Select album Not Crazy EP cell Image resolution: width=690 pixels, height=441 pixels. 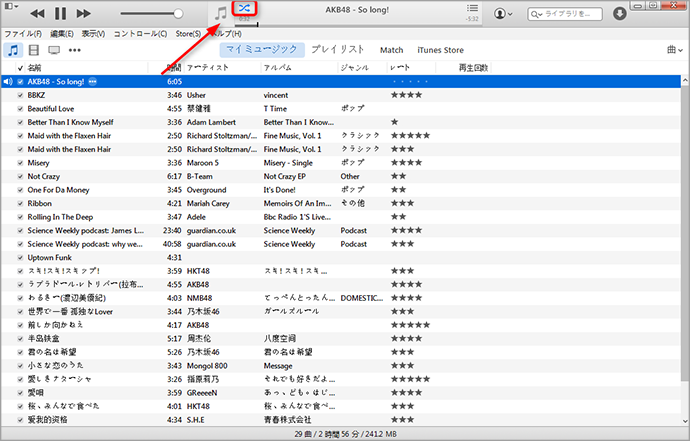click(285, 176)
